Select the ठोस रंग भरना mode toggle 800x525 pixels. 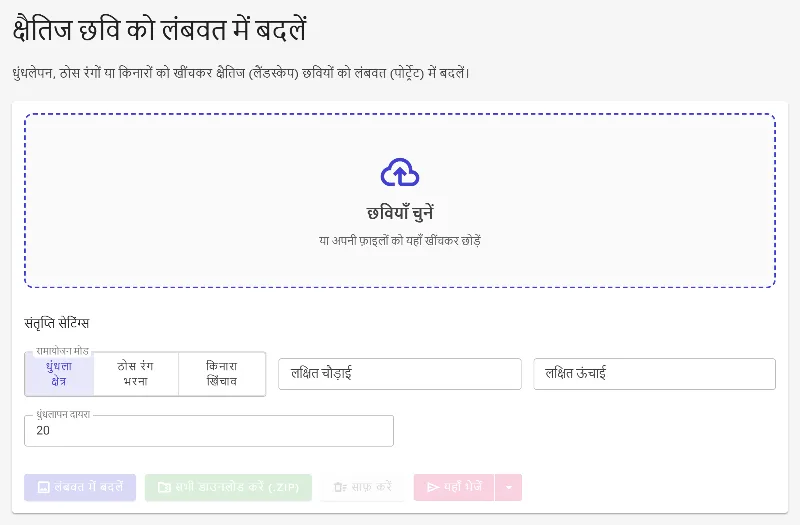(136, 374)
